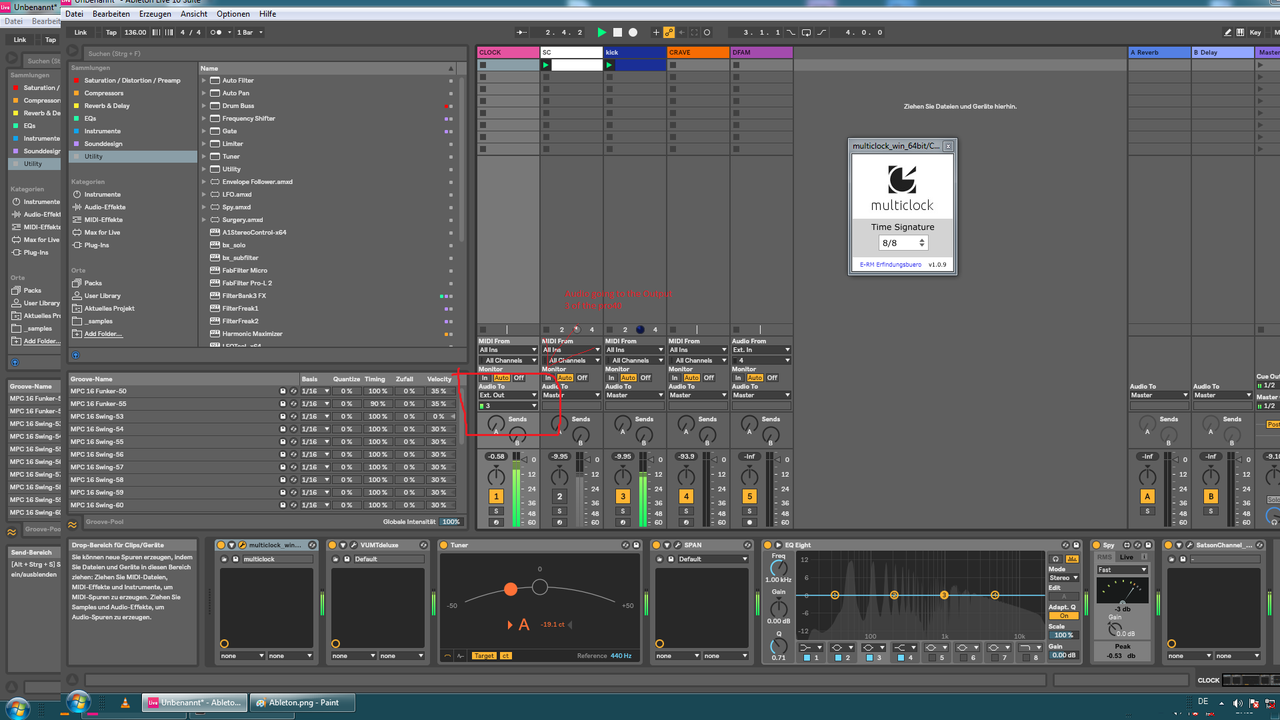Open the 1 Bar quantization dropdown
Image resolution: width=1280 pixels, height=720 pixels.
click(x=249, y=32)
